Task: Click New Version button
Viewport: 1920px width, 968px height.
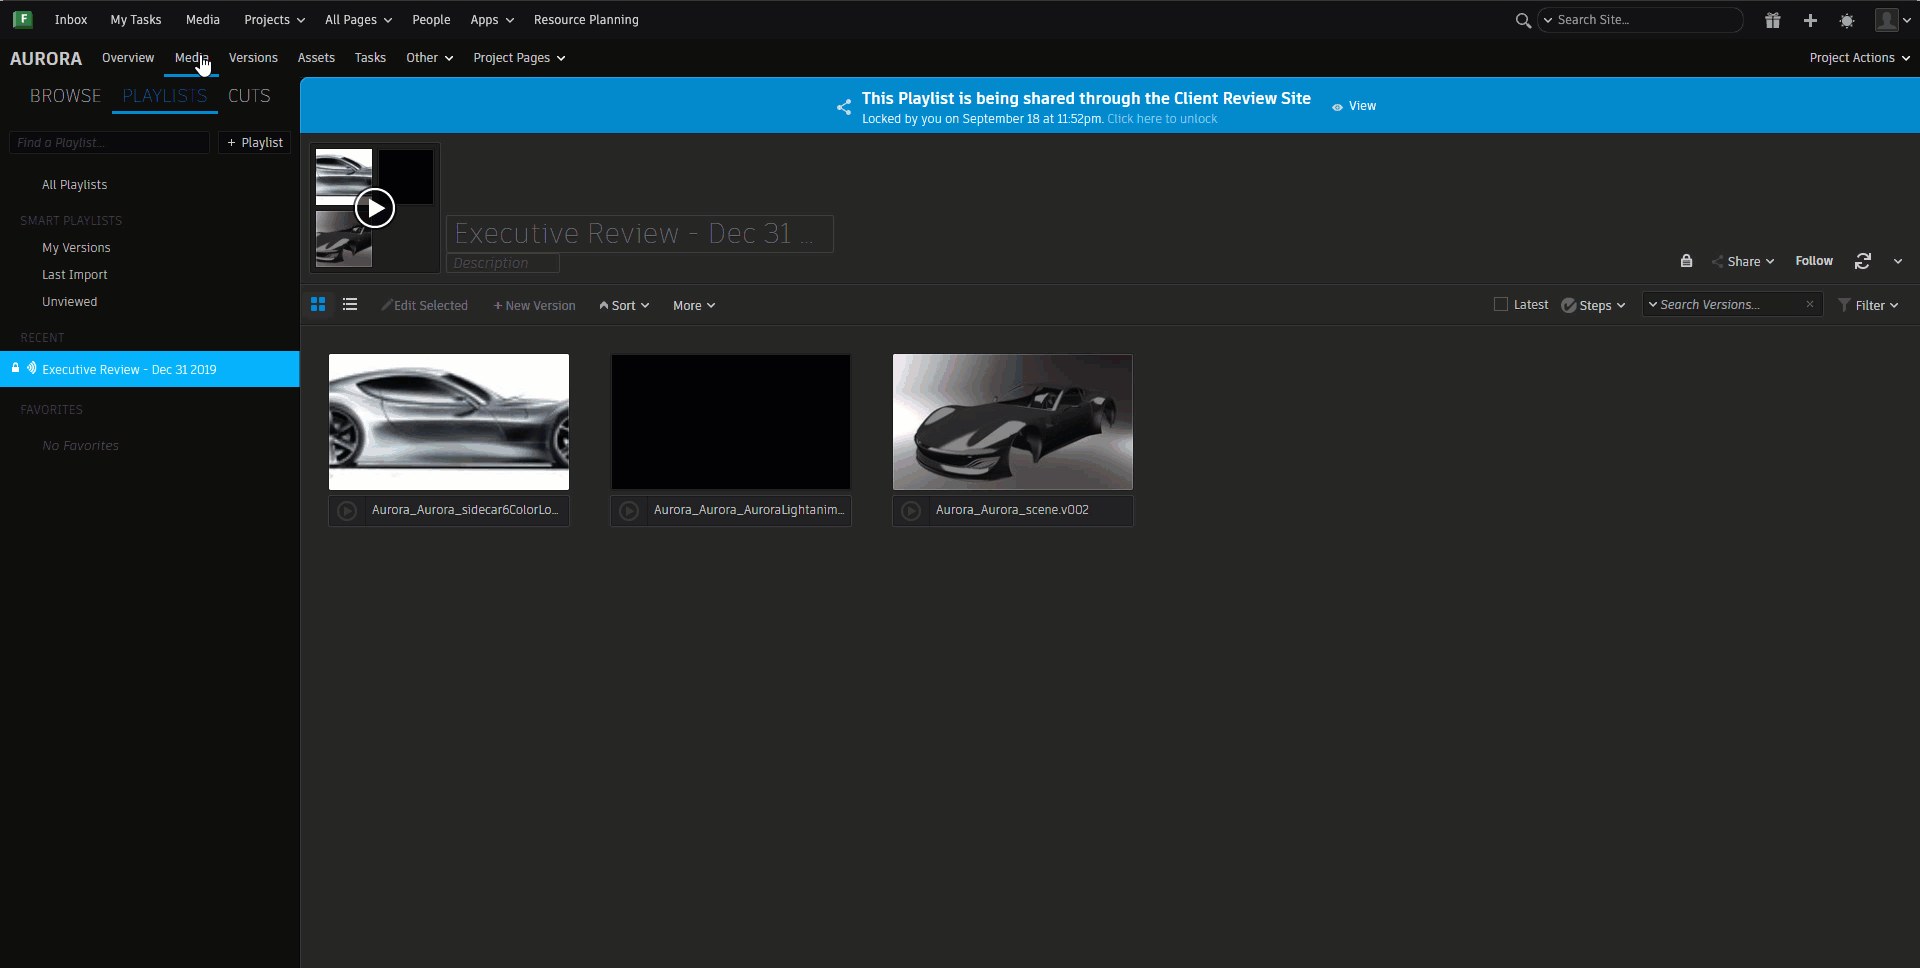Action: [x=535, y=306]
